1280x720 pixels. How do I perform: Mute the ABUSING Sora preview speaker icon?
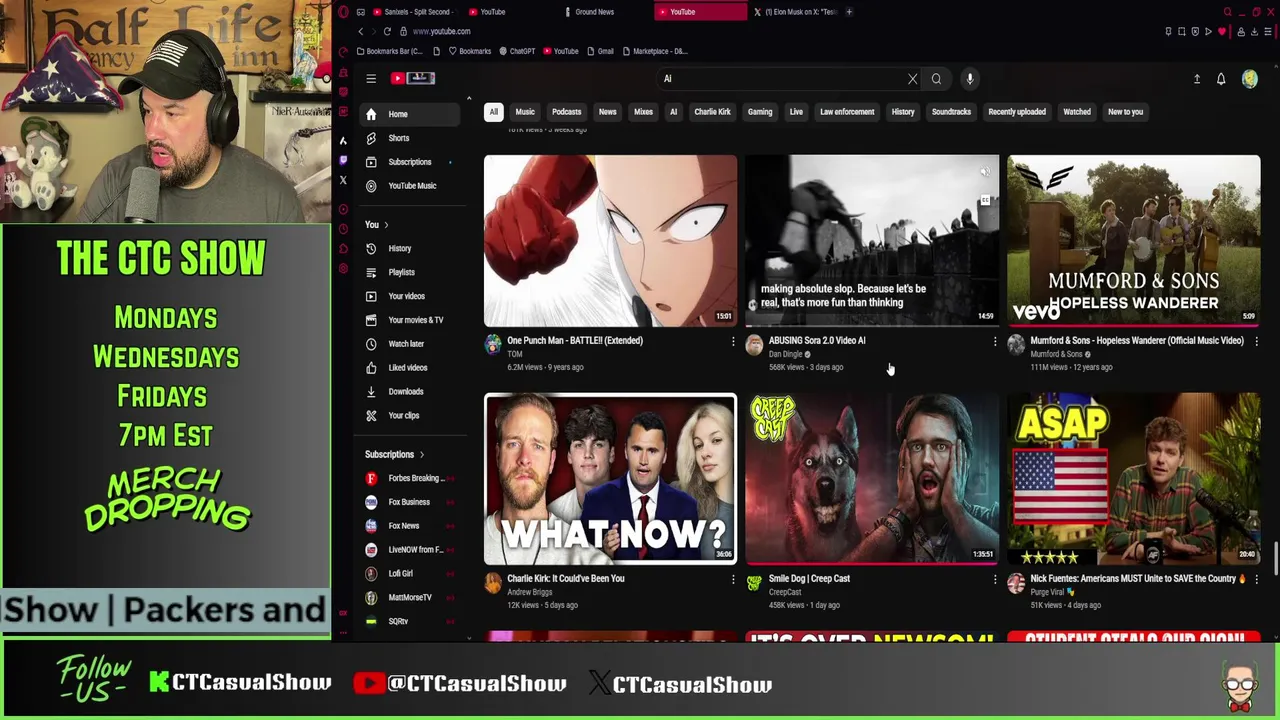pos(985,172)
